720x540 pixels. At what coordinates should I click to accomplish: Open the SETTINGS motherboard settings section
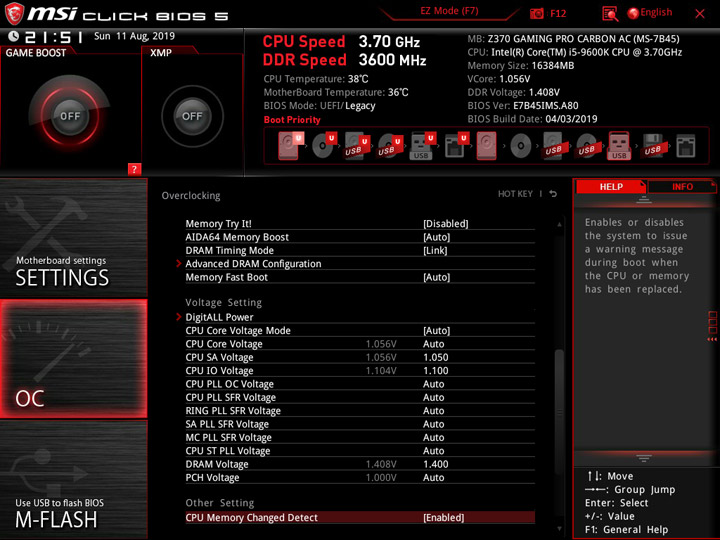[x=73, y=238]
